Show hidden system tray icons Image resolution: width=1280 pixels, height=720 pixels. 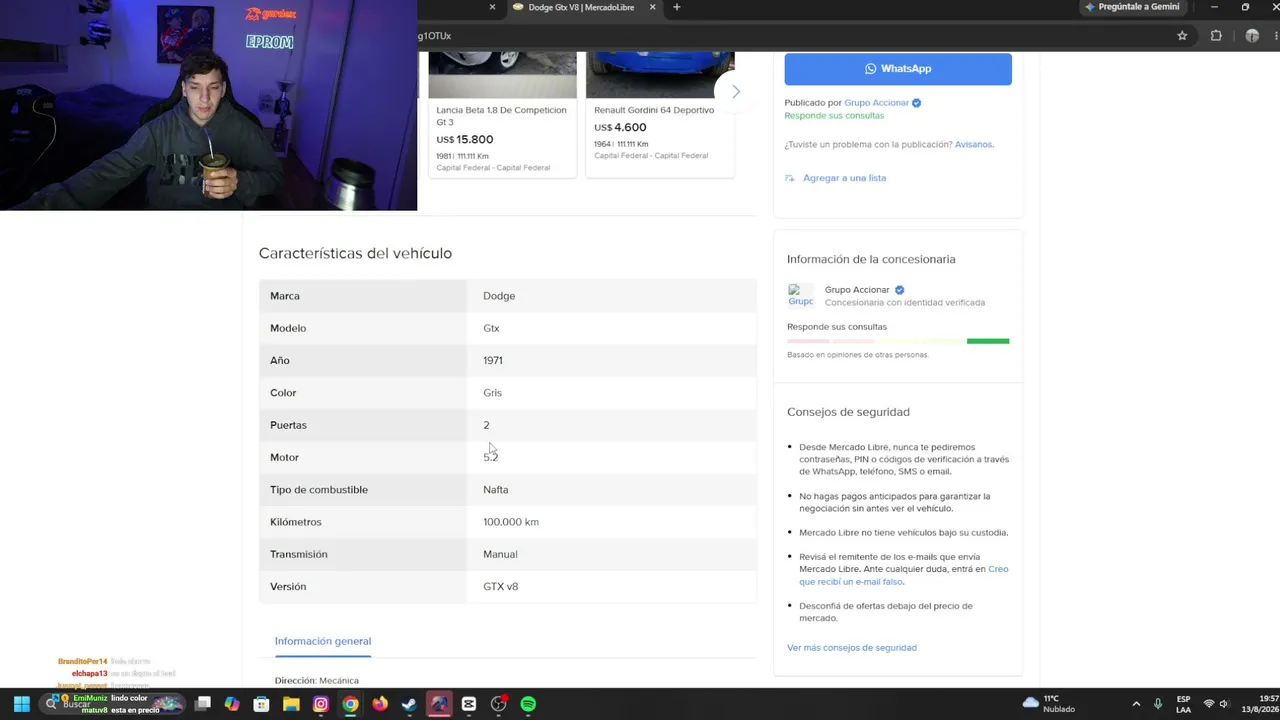coord(1136,704)
